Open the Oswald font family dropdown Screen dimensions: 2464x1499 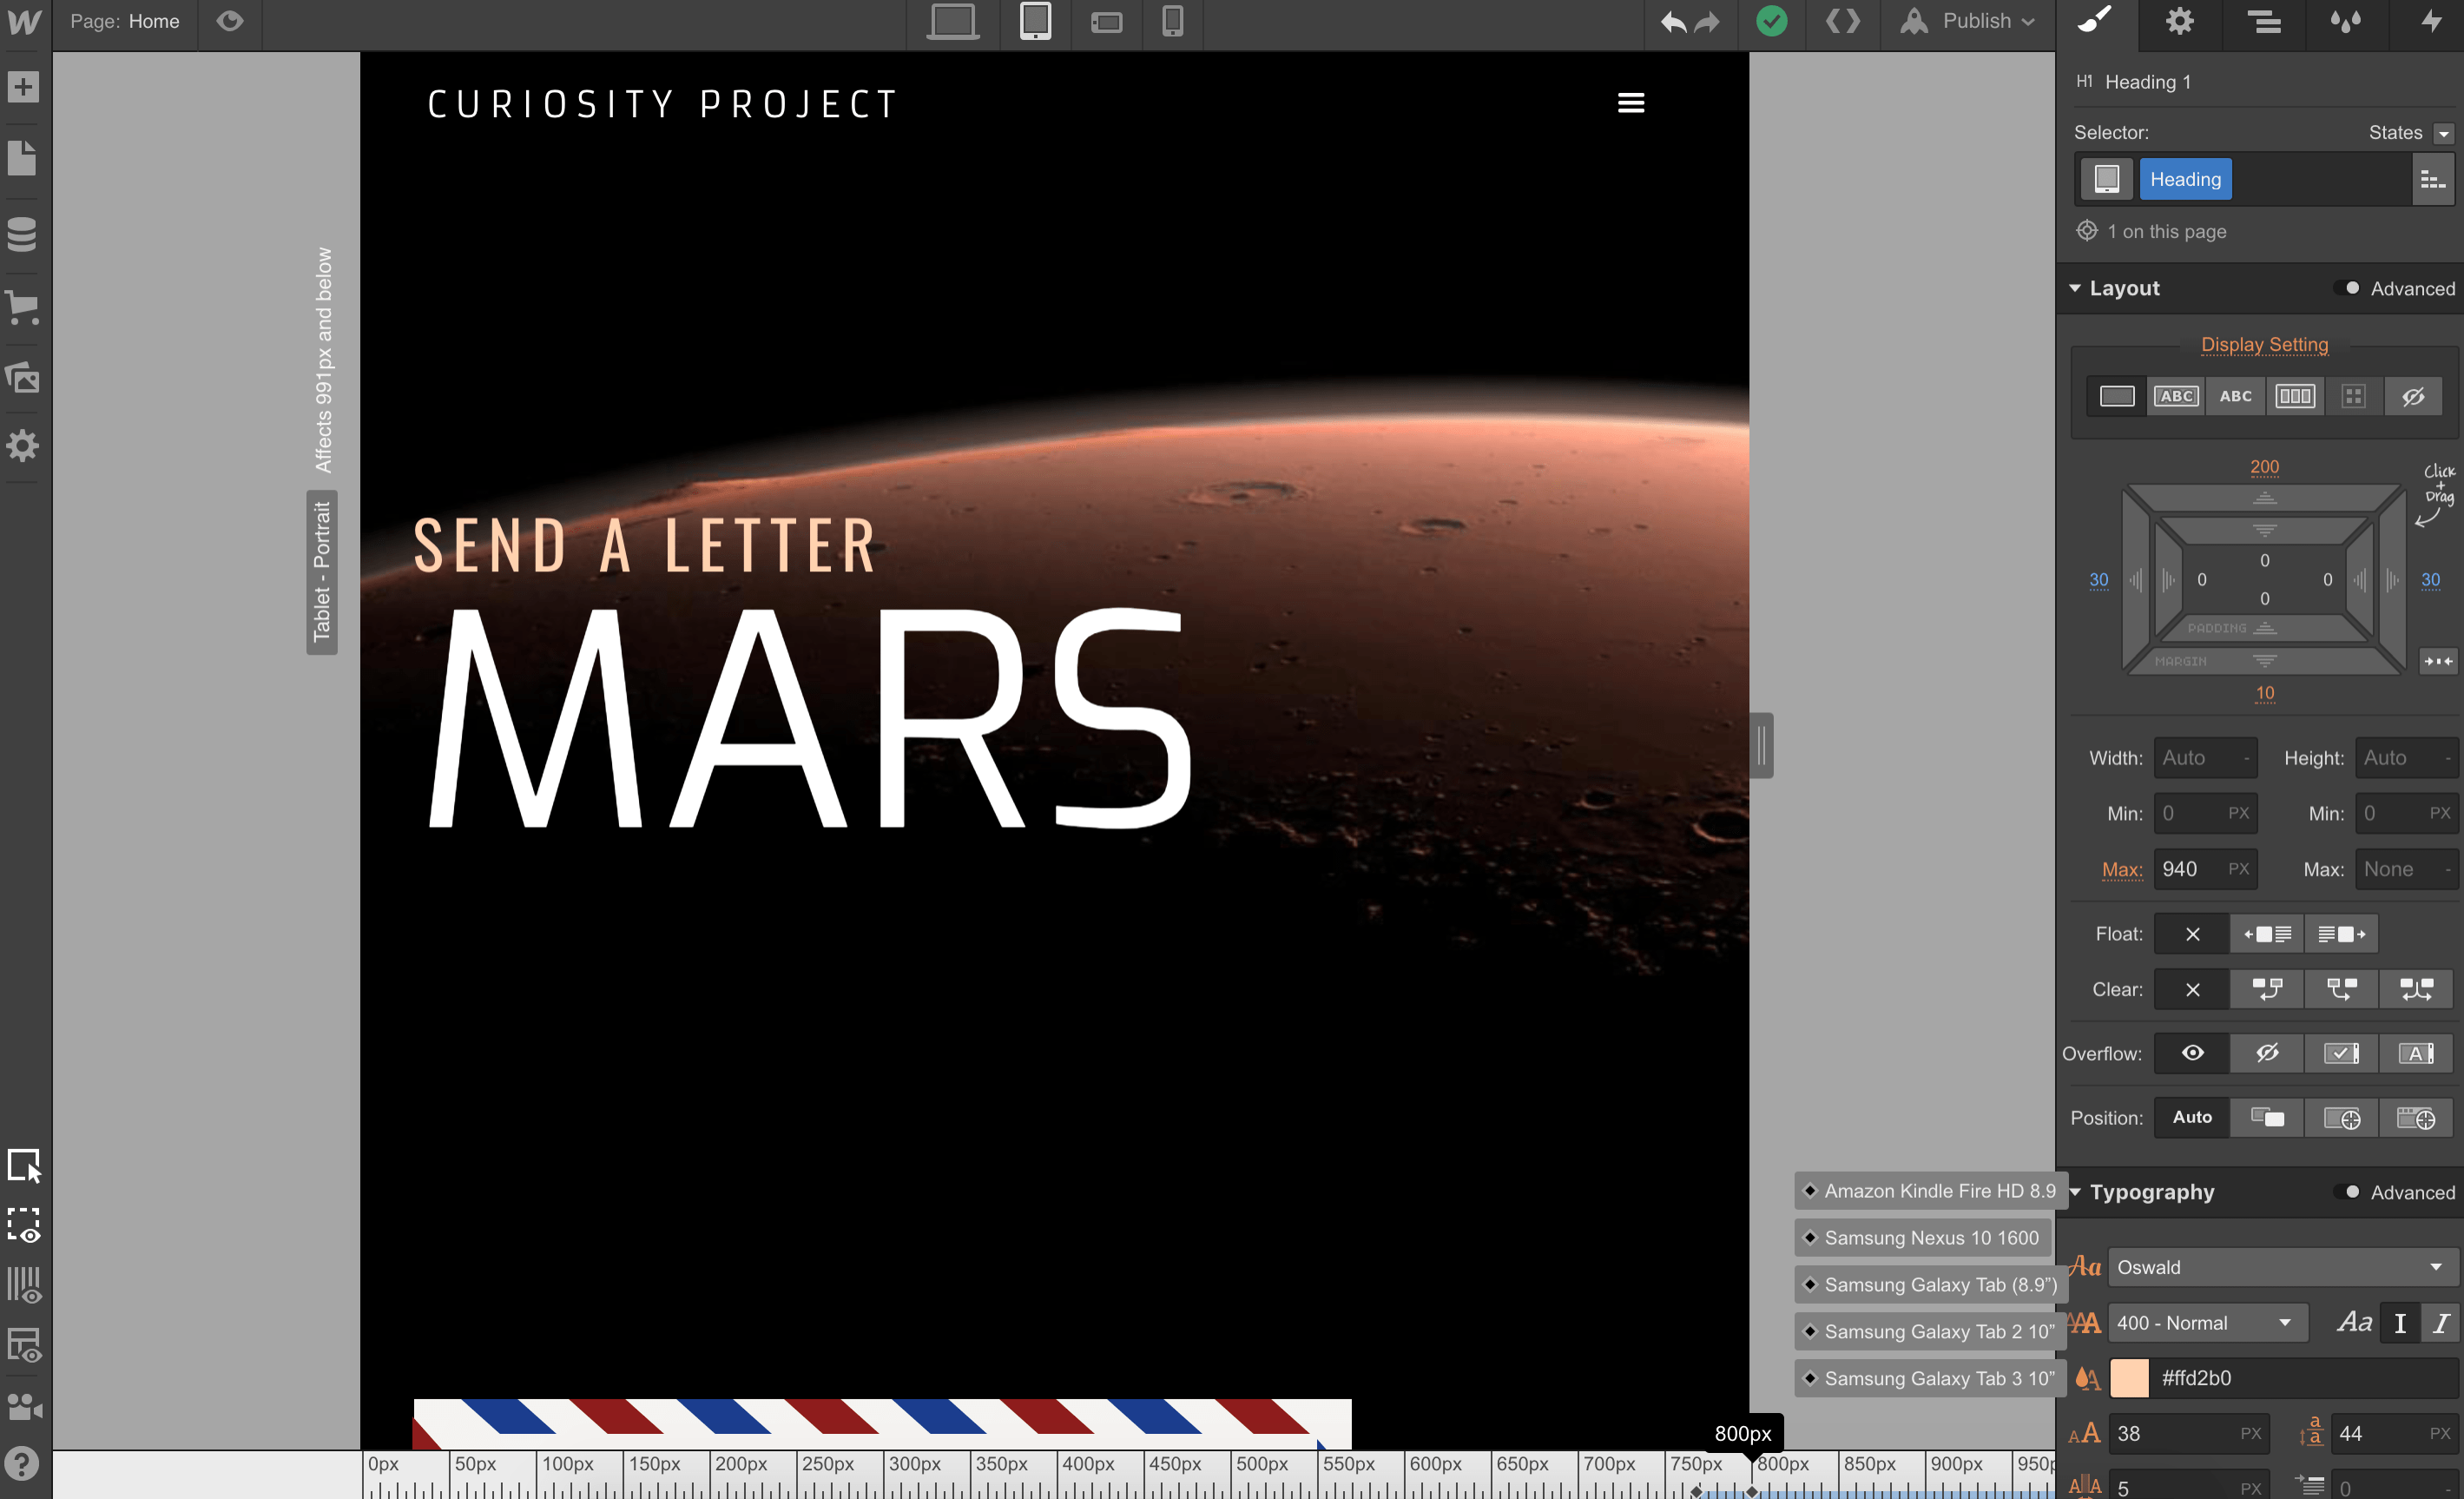click(x=2281, y=1267)
